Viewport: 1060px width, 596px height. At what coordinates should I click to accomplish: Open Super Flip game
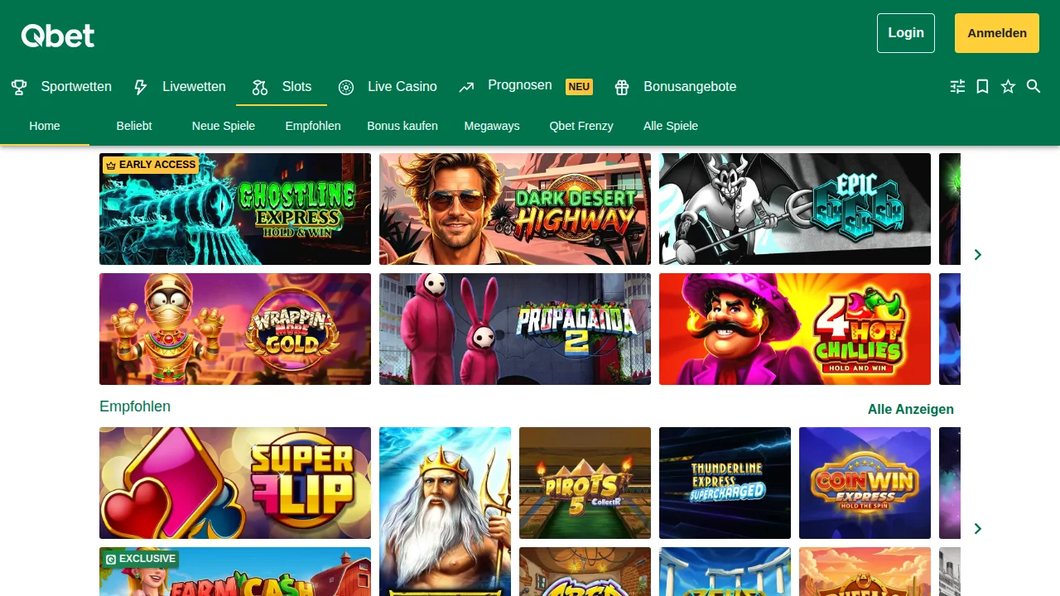pos(235,482)
